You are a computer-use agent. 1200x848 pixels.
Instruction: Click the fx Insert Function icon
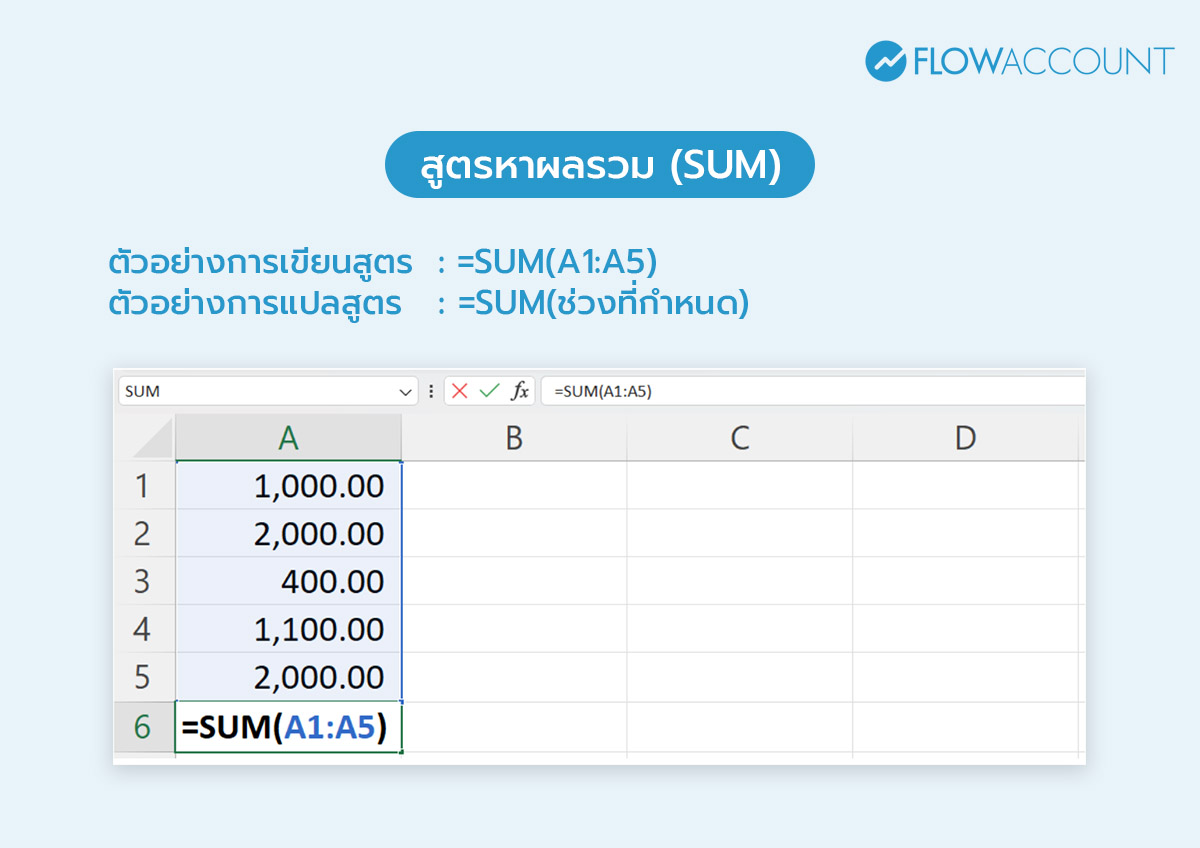[521, 391]
